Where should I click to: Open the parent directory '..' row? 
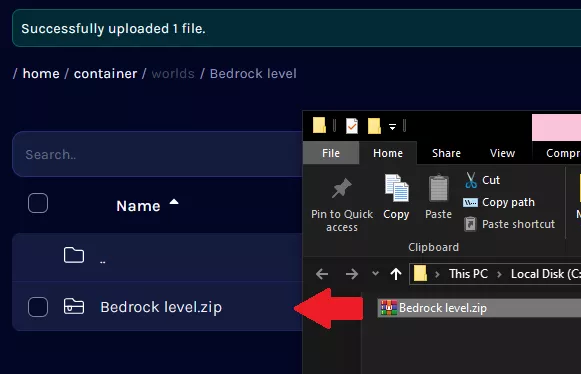(x=158, y=256)
